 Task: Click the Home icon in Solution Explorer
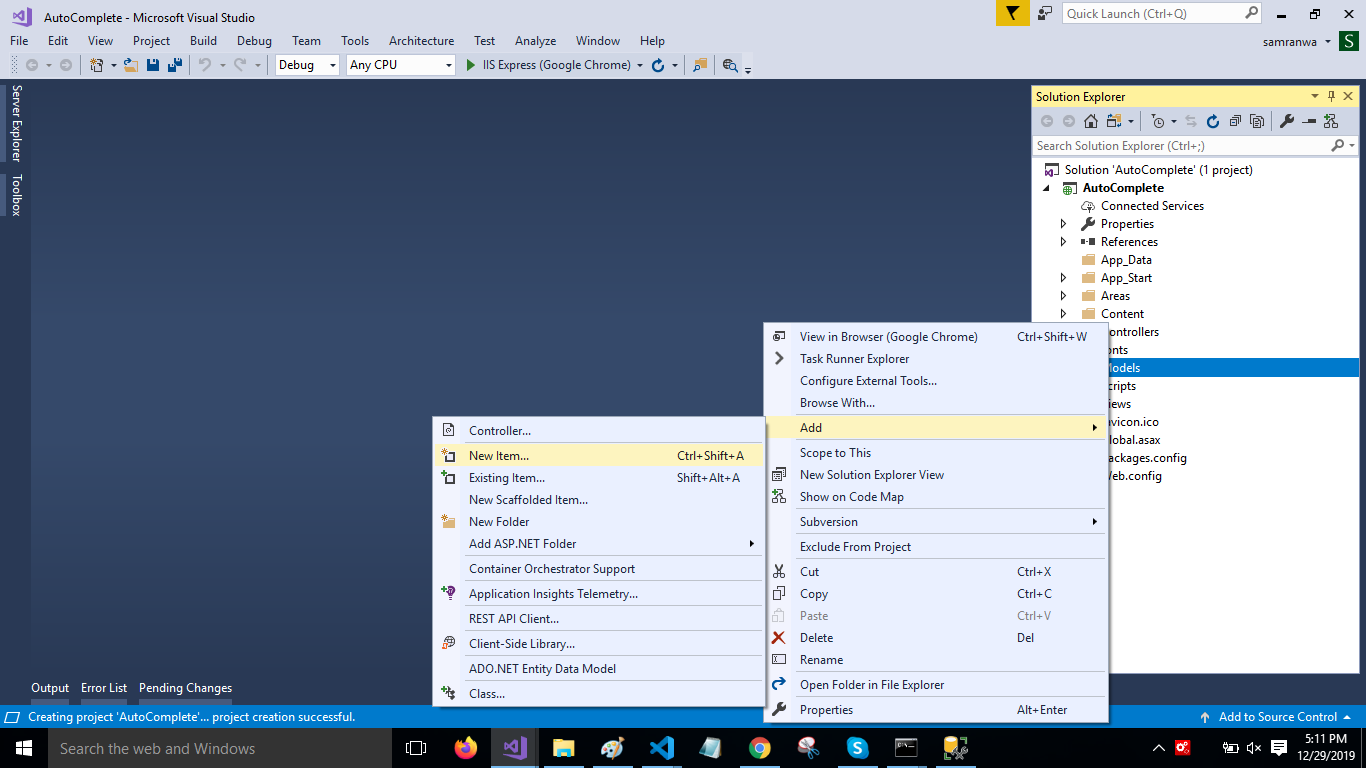[x=1090, y=121]
